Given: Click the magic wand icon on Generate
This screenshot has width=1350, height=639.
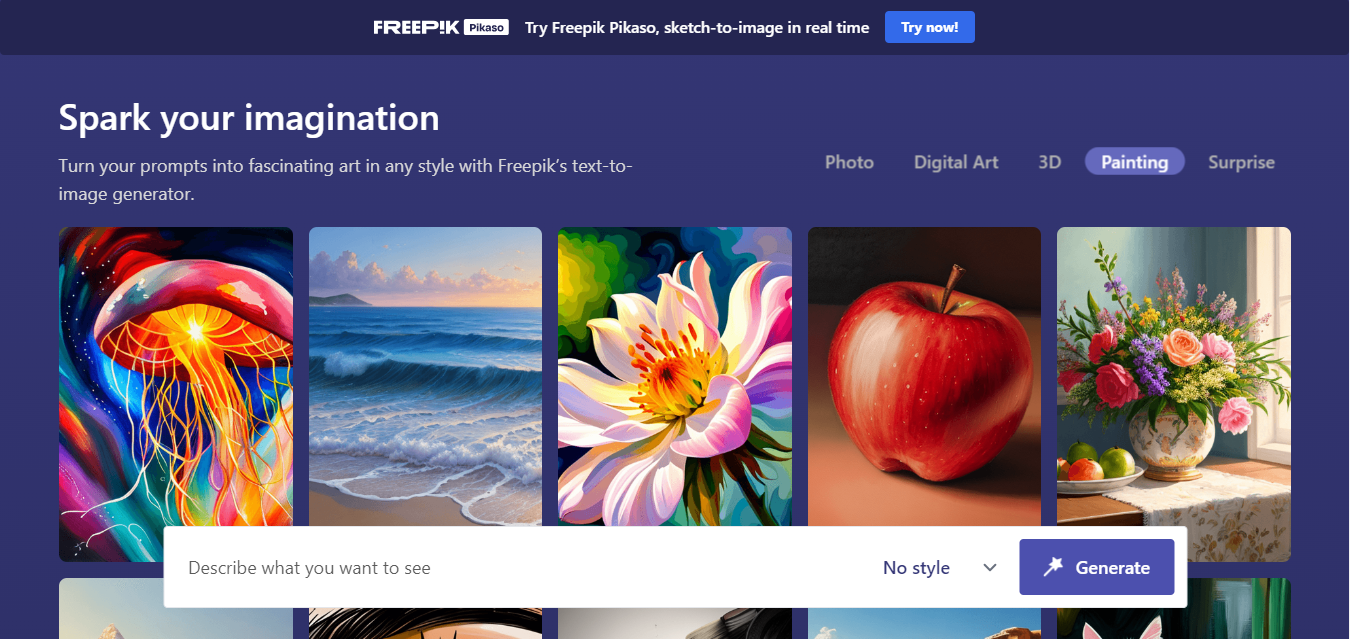Looking at the screenshot, I should tap(1053, 567).
